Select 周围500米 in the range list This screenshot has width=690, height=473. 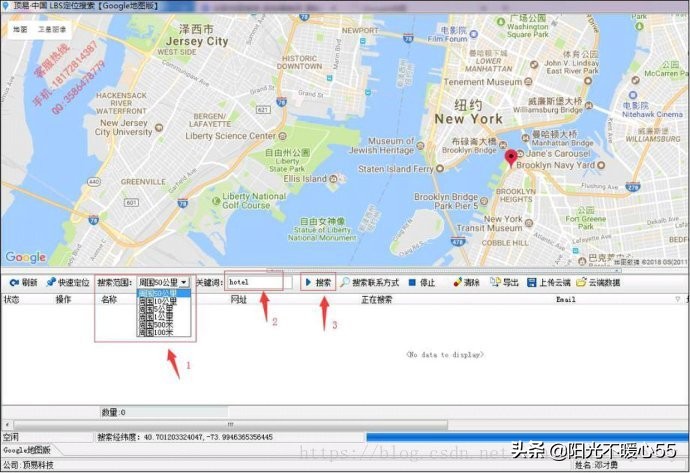tap(163, 324)
